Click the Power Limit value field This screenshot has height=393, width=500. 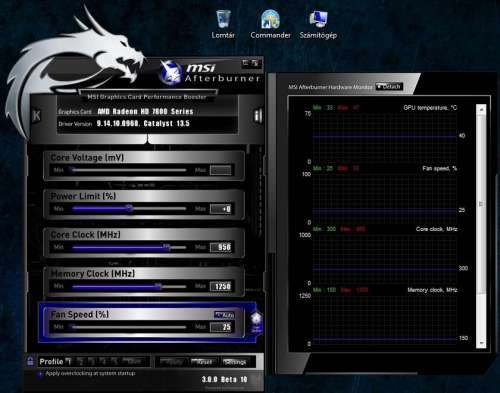point(221,209)
